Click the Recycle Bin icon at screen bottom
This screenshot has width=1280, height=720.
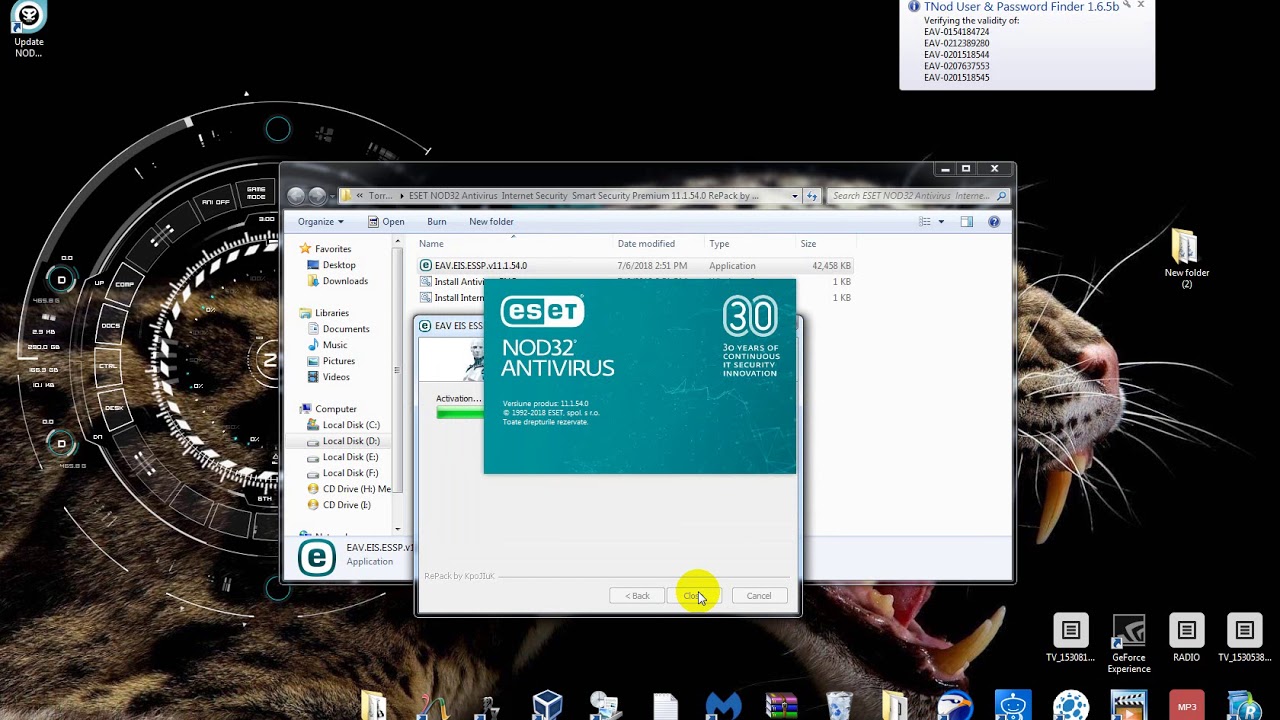pos(839,705)
